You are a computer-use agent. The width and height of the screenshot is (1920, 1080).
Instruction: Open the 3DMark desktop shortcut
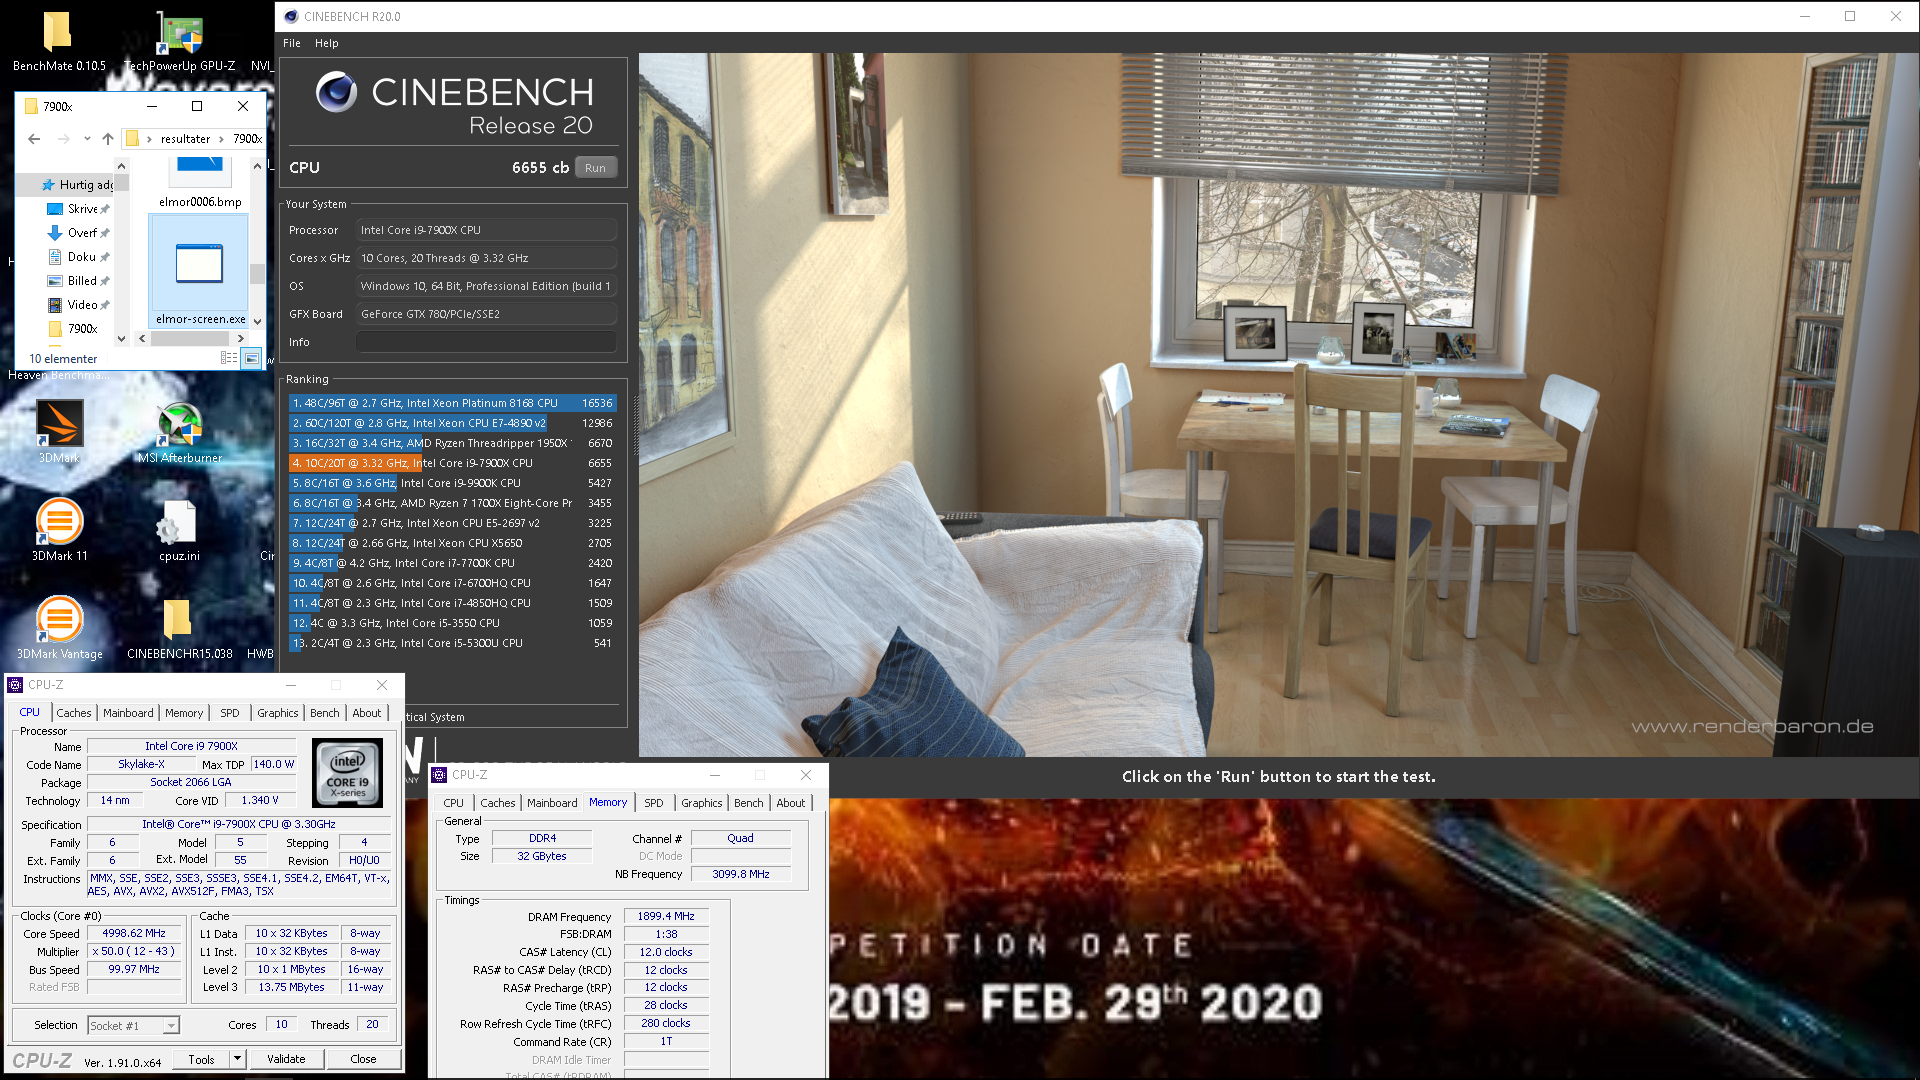(59, 431)
